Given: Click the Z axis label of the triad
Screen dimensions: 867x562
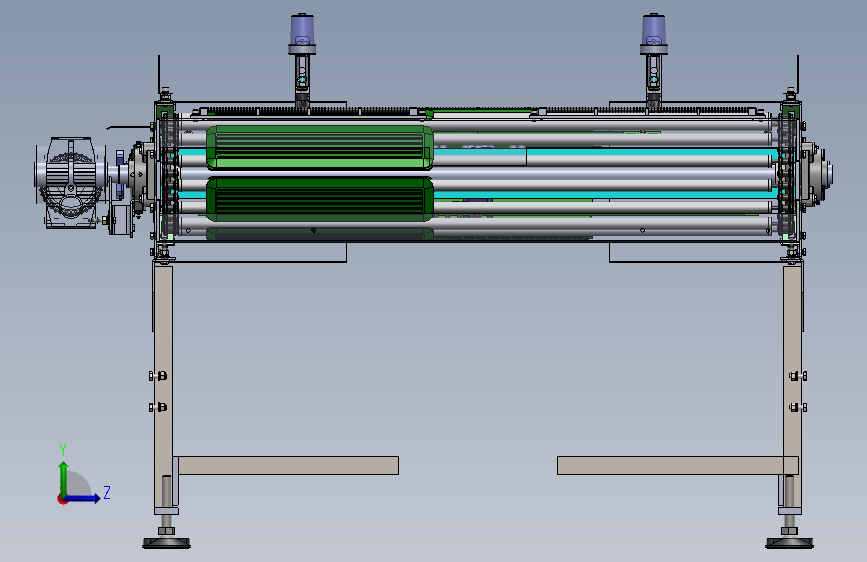Looking at the screenshot, I should point(107,492).
